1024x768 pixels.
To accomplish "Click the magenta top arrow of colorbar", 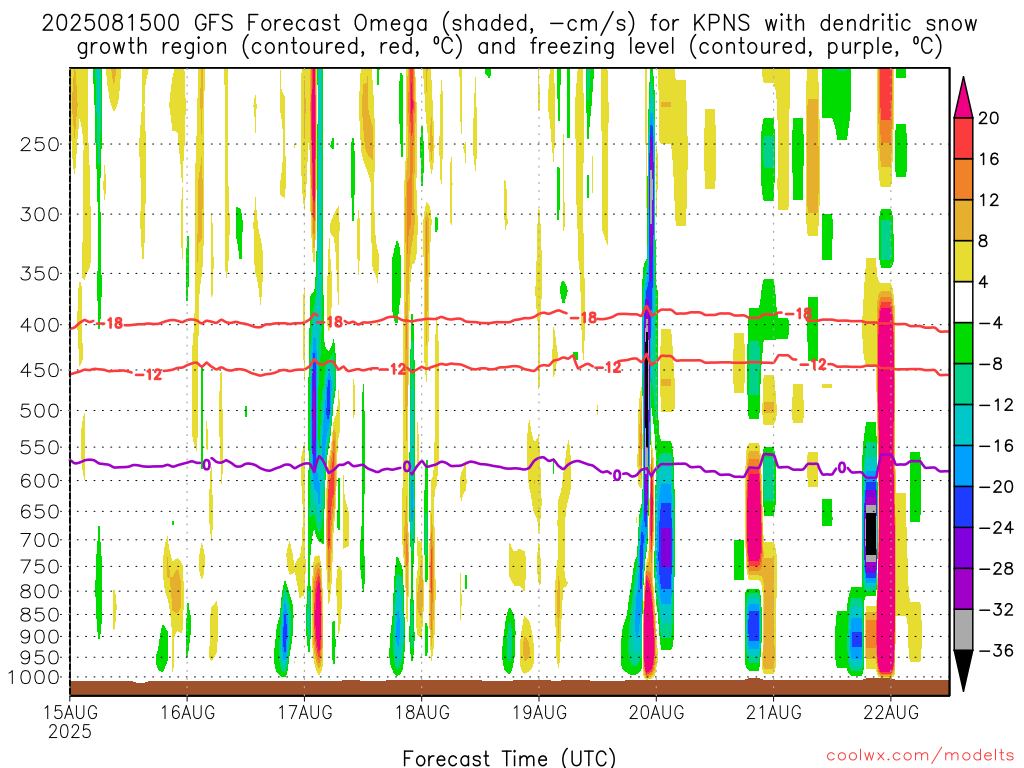I will (963, 97).
